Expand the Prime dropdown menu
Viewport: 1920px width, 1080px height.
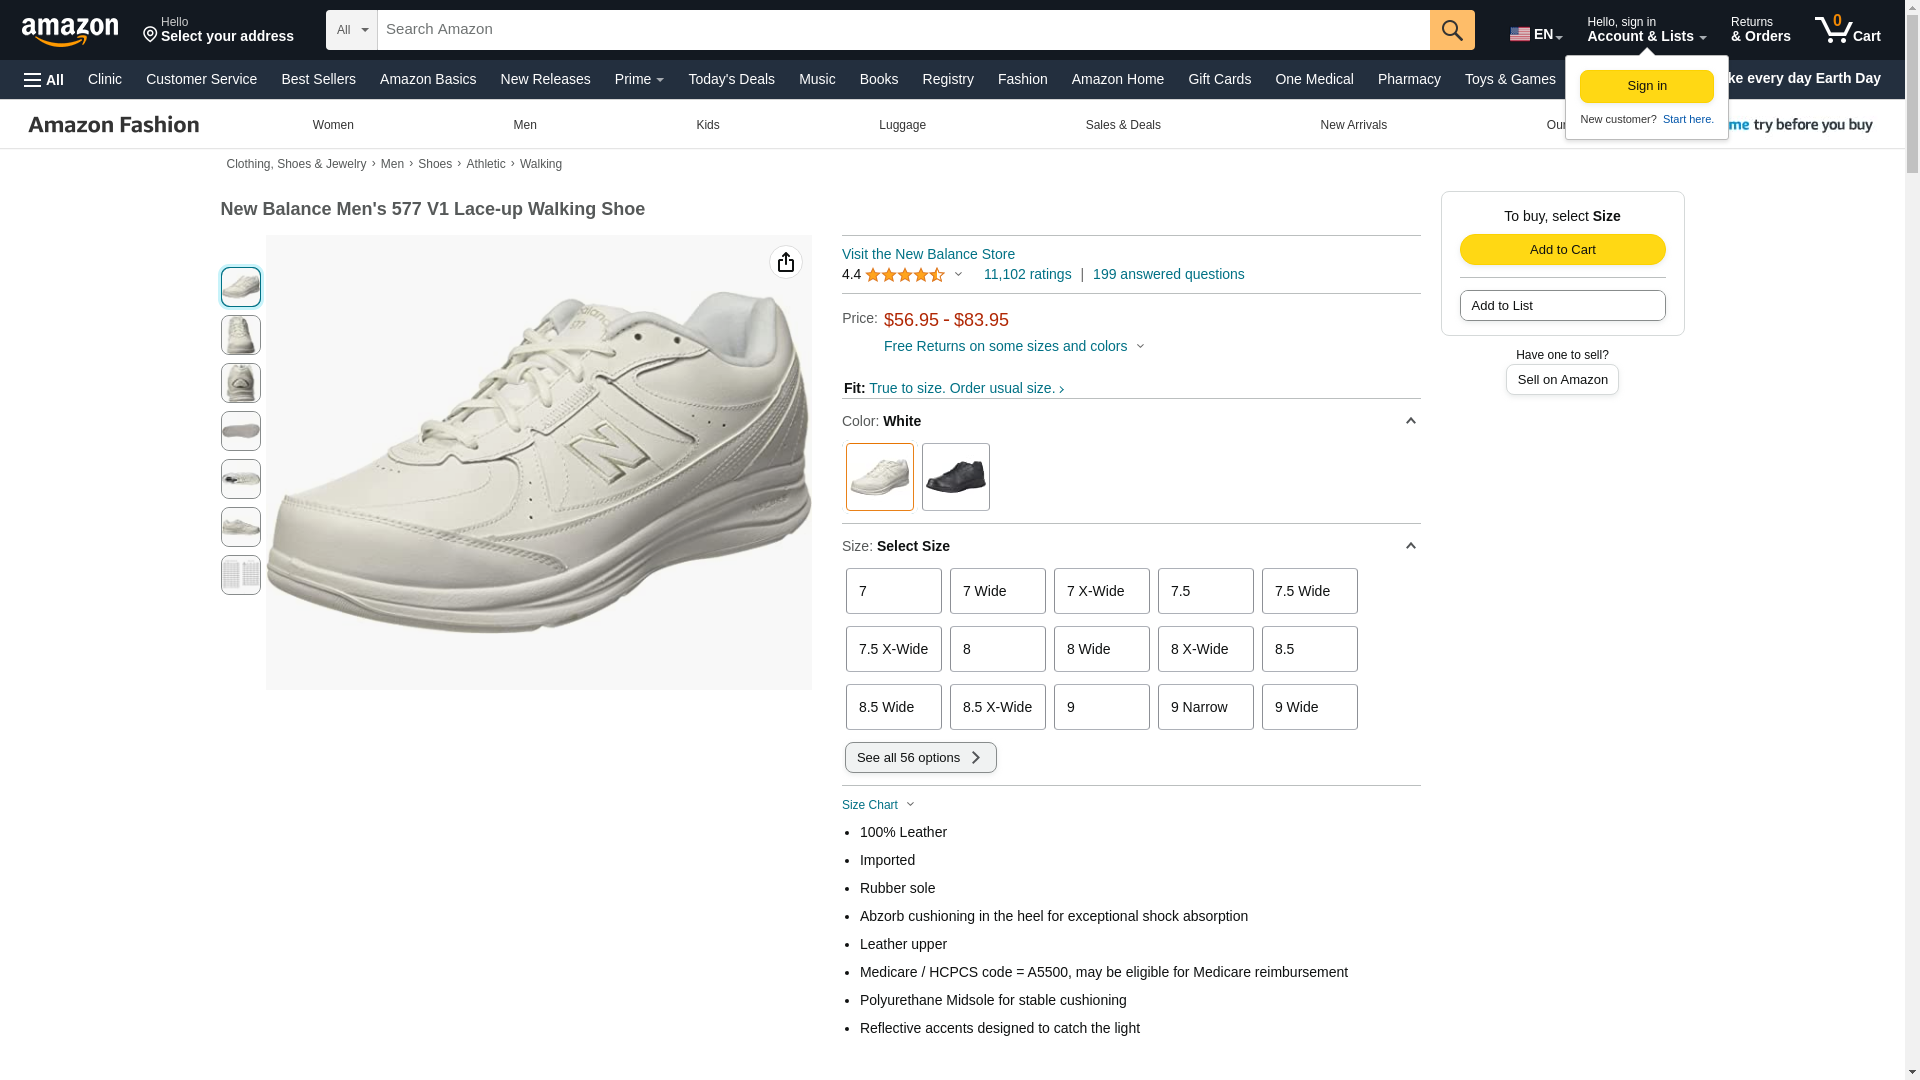tap(639, 79)
